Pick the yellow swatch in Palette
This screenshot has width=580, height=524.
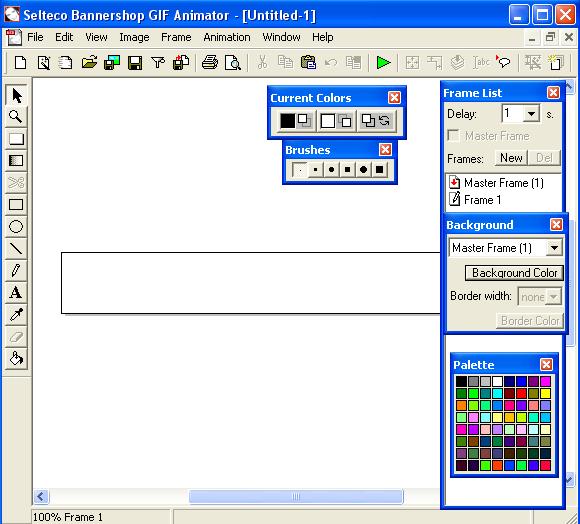[545, 393]
